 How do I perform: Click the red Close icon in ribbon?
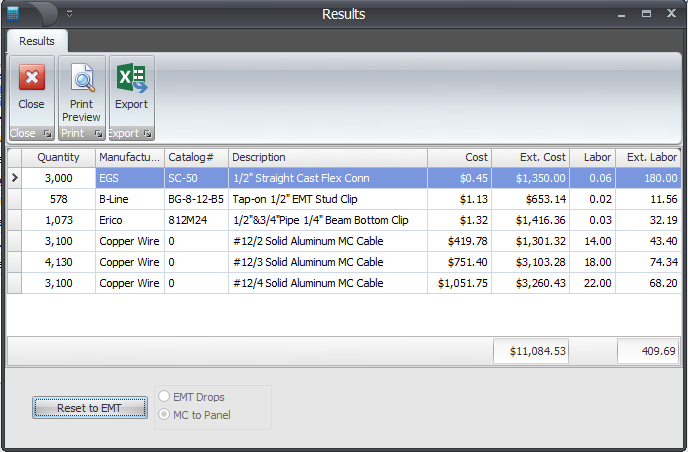coord(31,80)
